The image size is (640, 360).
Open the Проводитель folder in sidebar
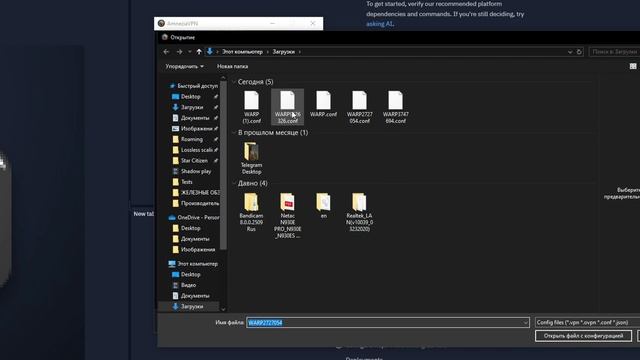tap(200, 203)
